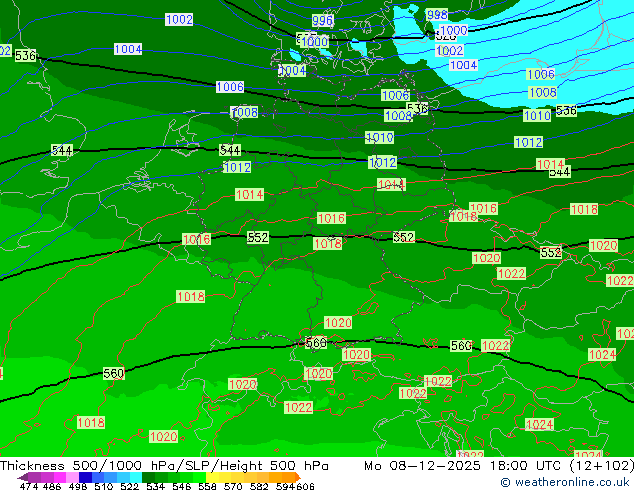Image resolution: width=634 pixels, height=490 pixels.
Task: Select black 536 label right of blue 1010
Action: (566, 110)
